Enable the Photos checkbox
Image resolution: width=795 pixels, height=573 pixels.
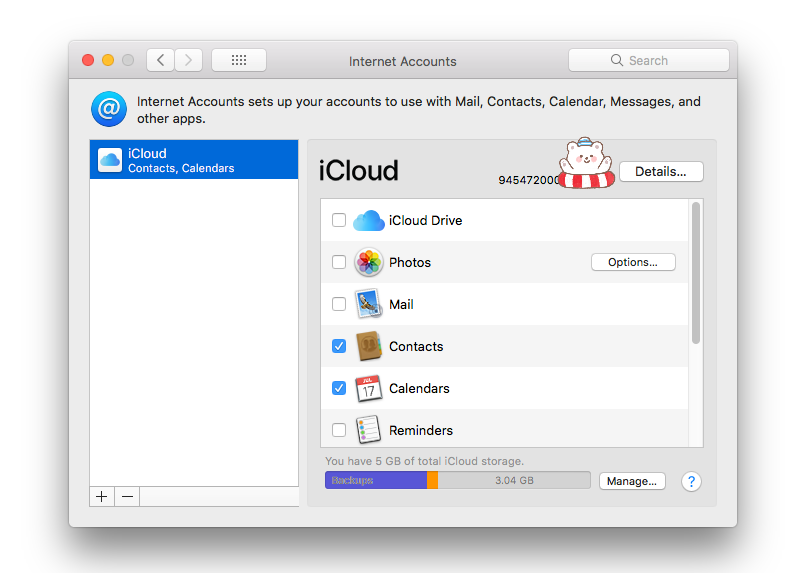click(x=339, y=262)
